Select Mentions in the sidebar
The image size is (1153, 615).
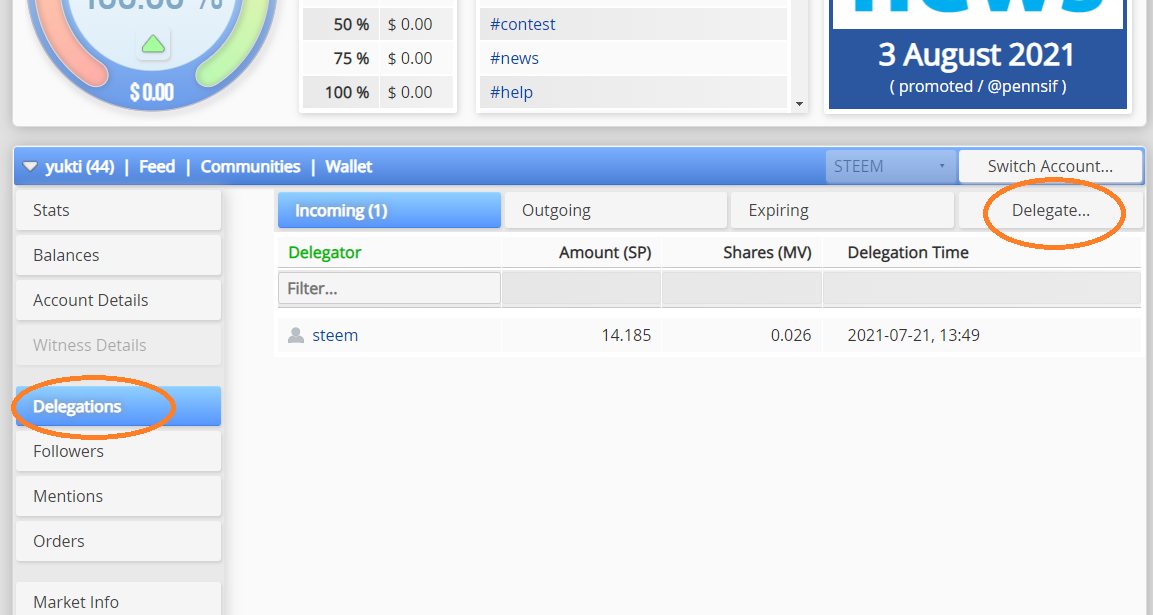click(x=118, y=496)
